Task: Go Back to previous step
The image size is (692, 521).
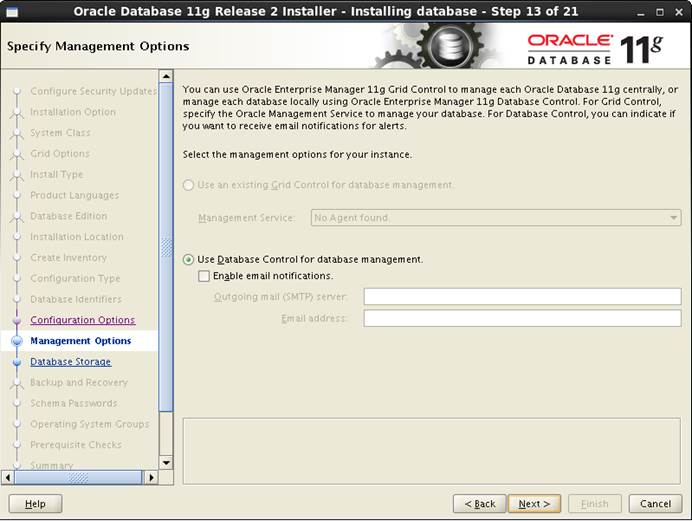Action: (480, 504)
